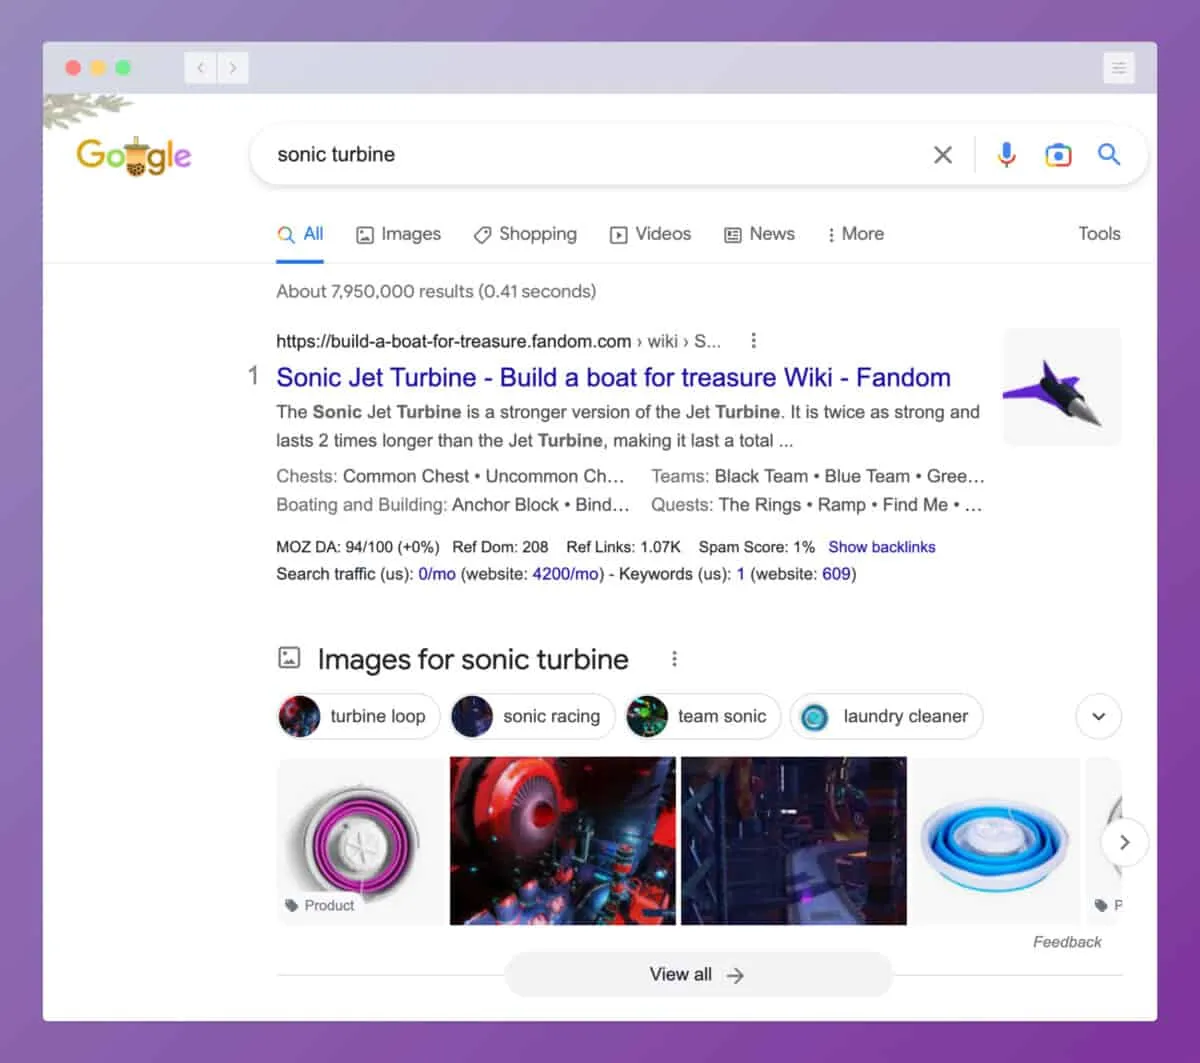Switch to the Videos tab
Image resolution: width=1200 pixels, height=1063 pixels.
click(x=650, y=234)
